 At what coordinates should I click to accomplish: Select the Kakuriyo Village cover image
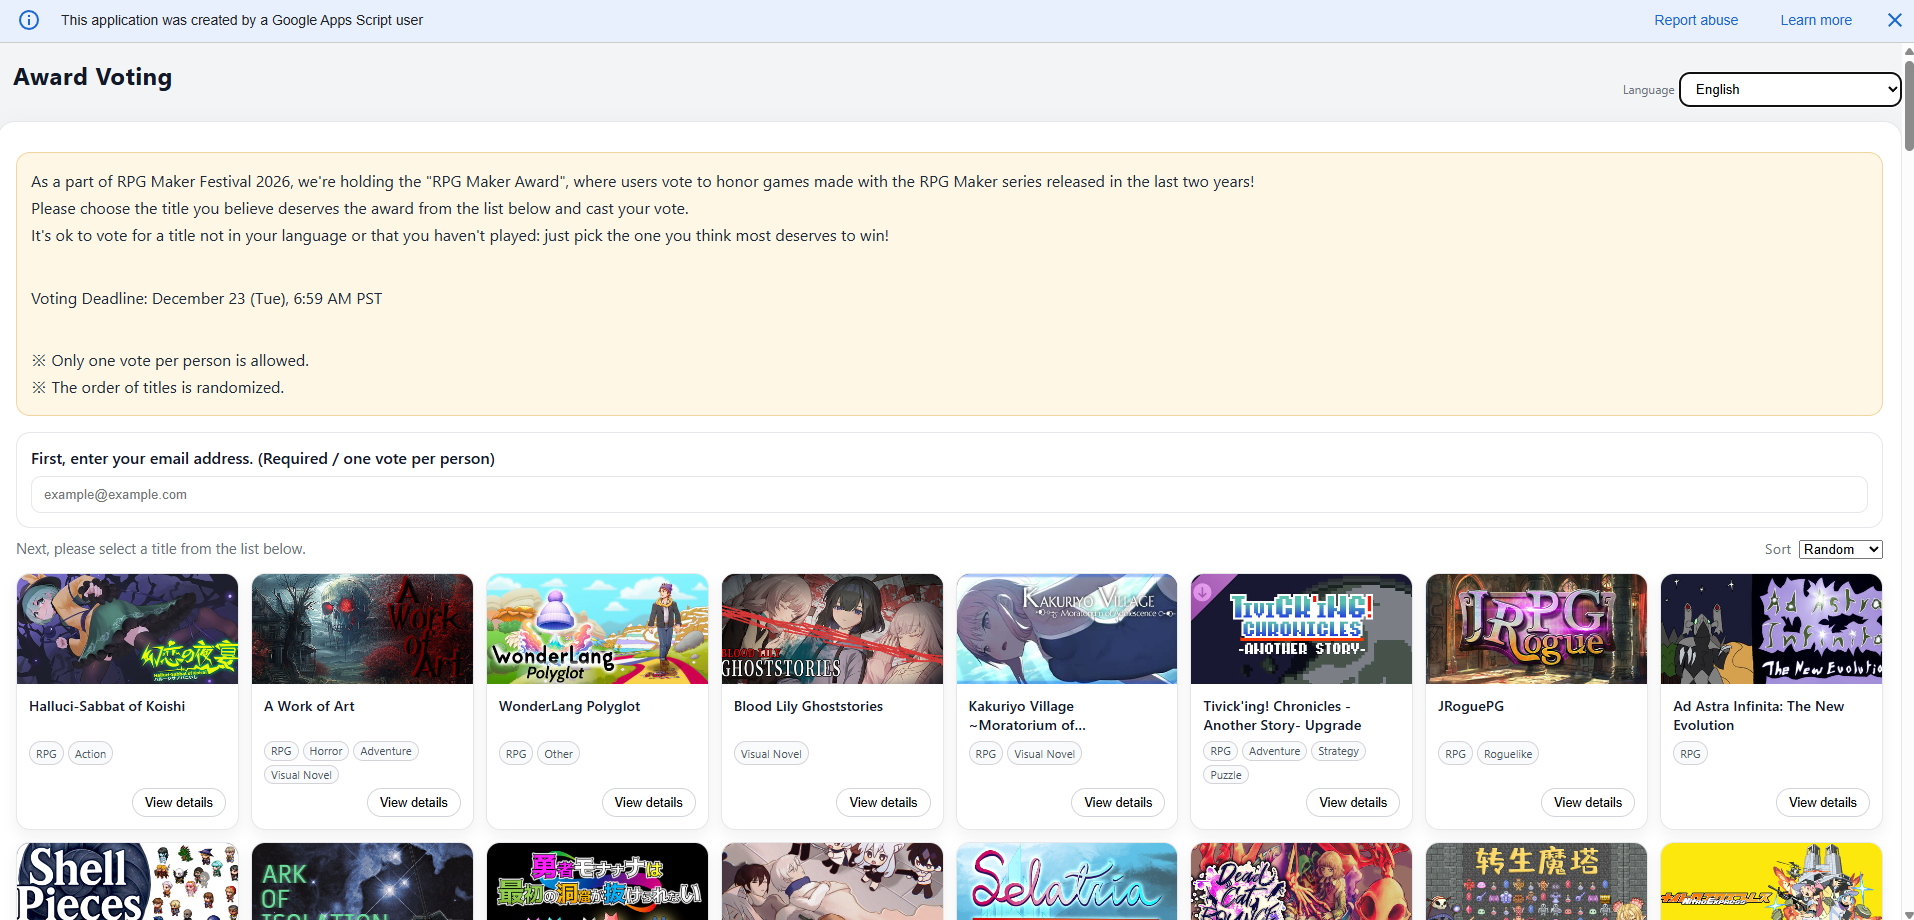[x=1066, y=629]
